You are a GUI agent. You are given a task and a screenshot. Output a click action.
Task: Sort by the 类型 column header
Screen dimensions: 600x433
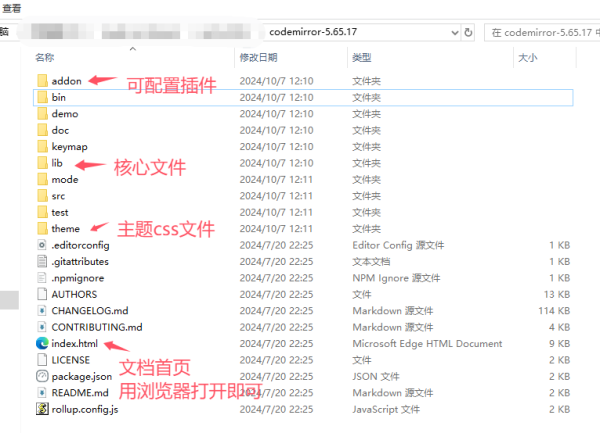362,57
